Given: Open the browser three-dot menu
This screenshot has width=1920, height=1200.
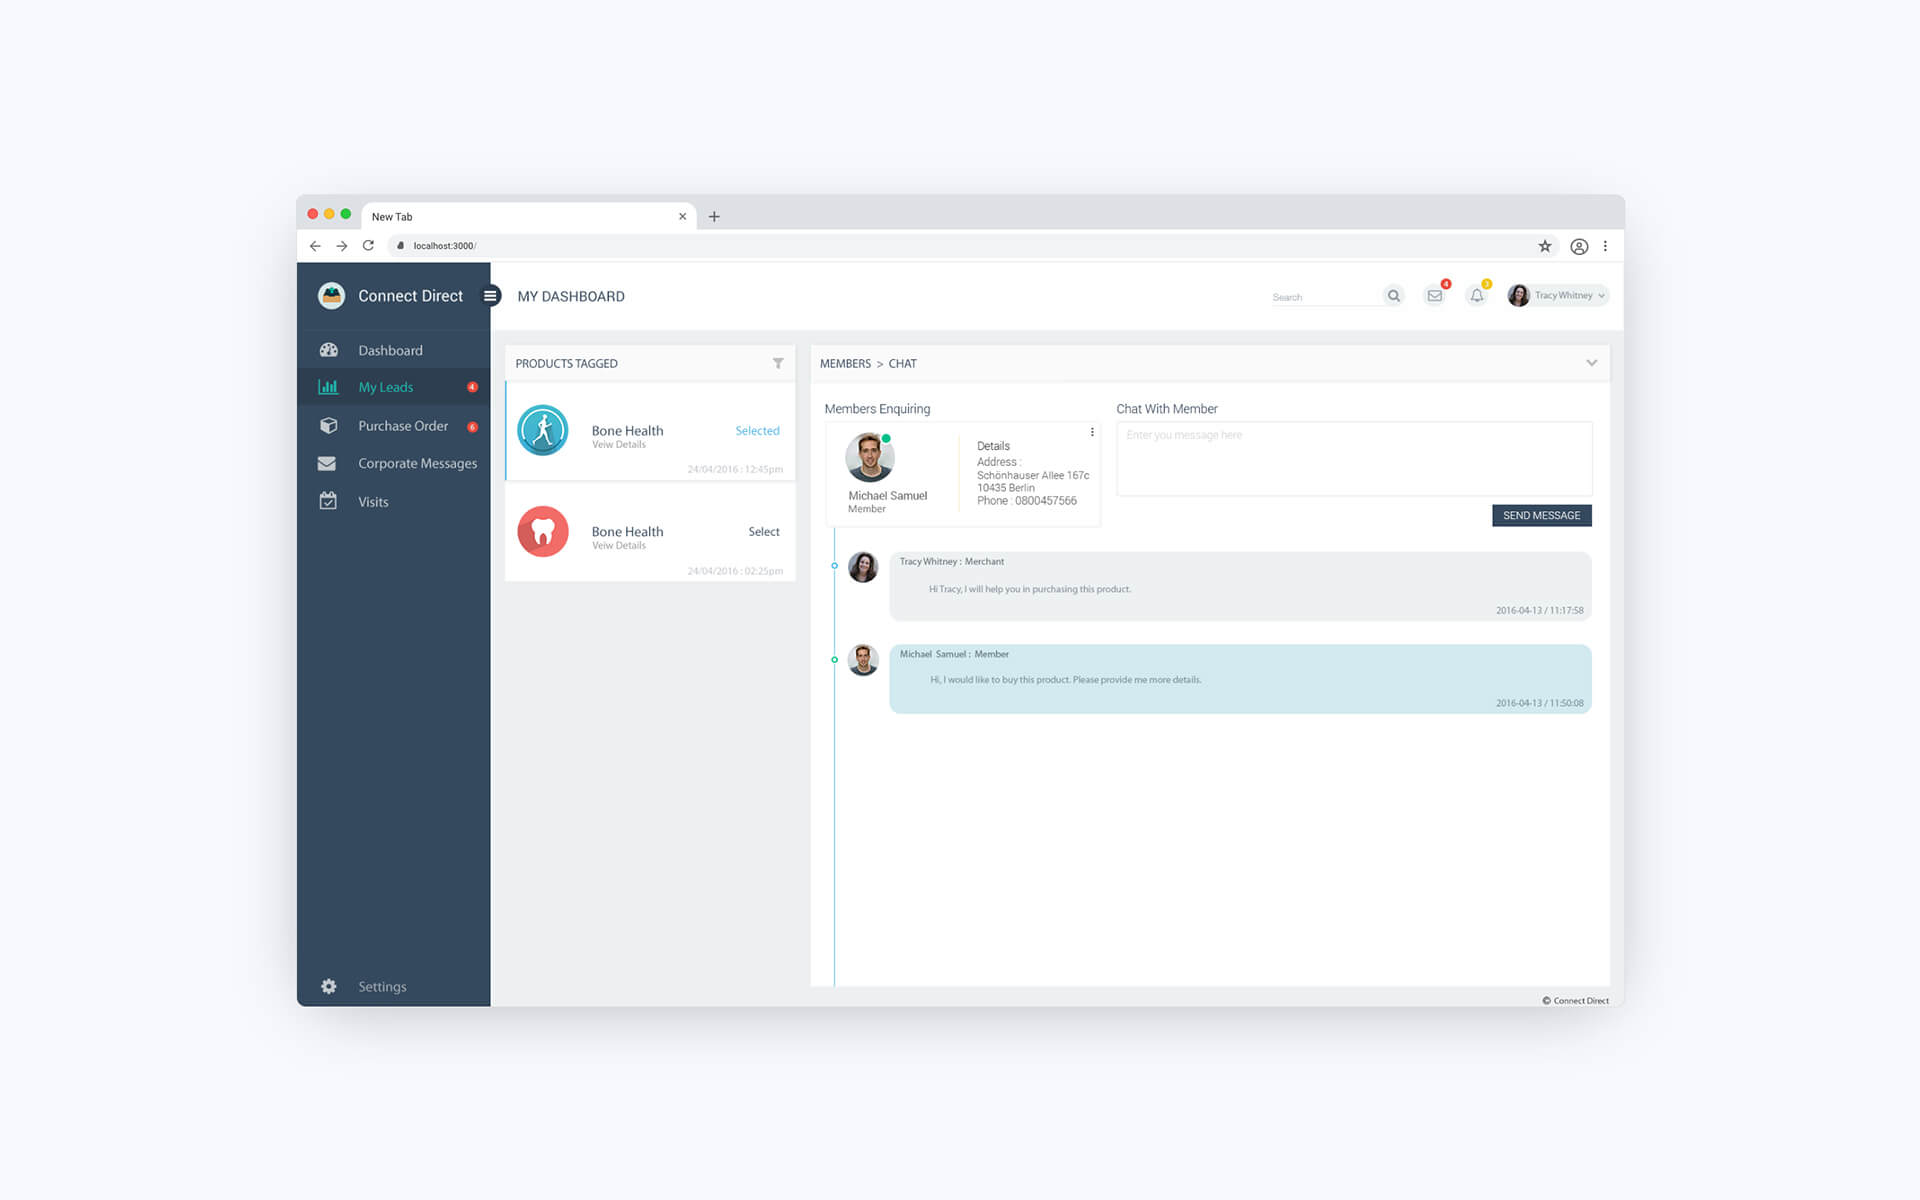Looking at the screenshot, I should pos(1605,246).
